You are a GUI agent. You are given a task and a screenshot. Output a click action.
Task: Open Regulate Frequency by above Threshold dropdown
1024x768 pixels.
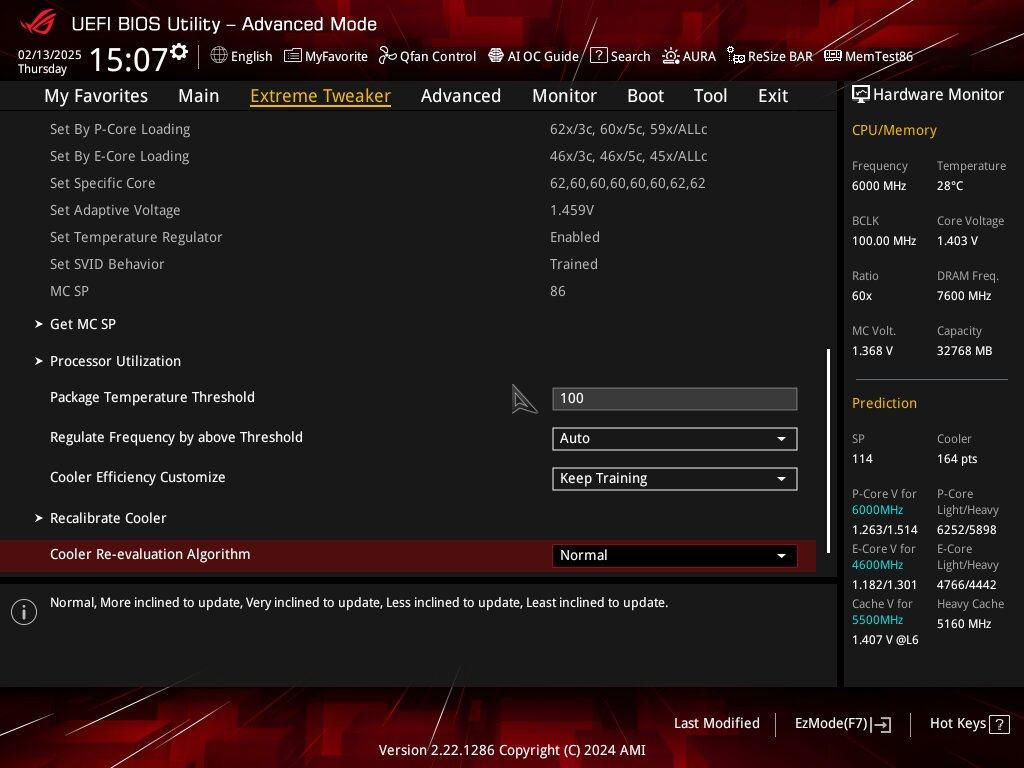(675, 439)
